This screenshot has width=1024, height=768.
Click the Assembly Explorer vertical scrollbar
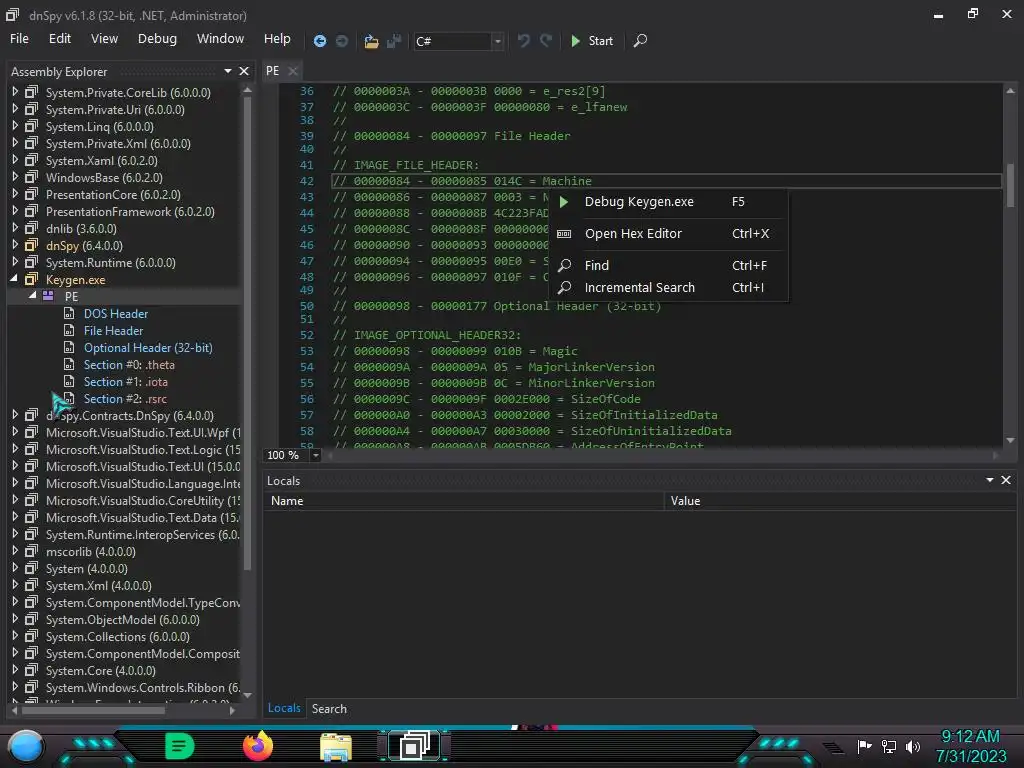(248, 333)
